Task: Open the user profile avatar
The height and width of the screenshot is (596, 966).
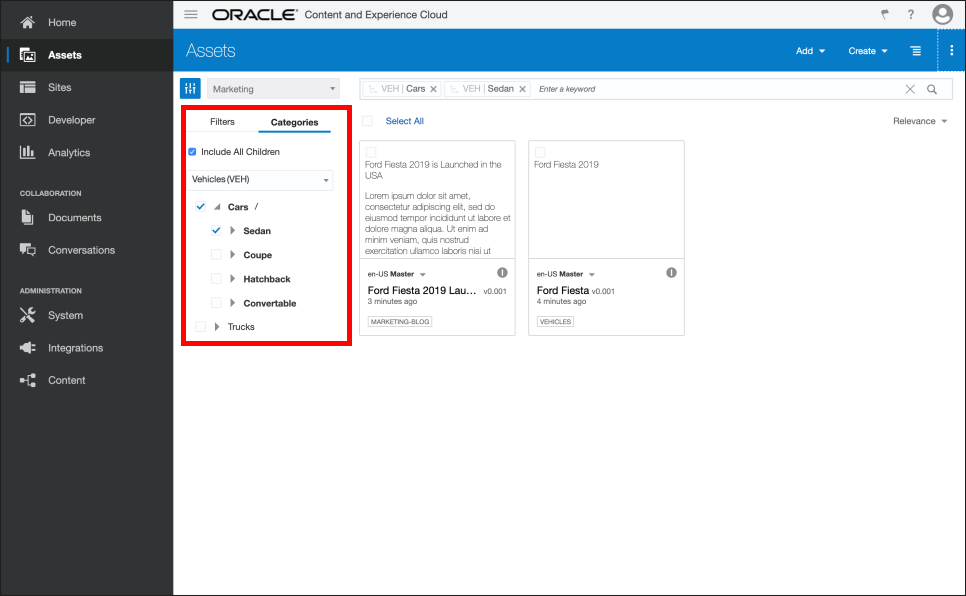Action: pyautogui.click(x=942, y=14)
